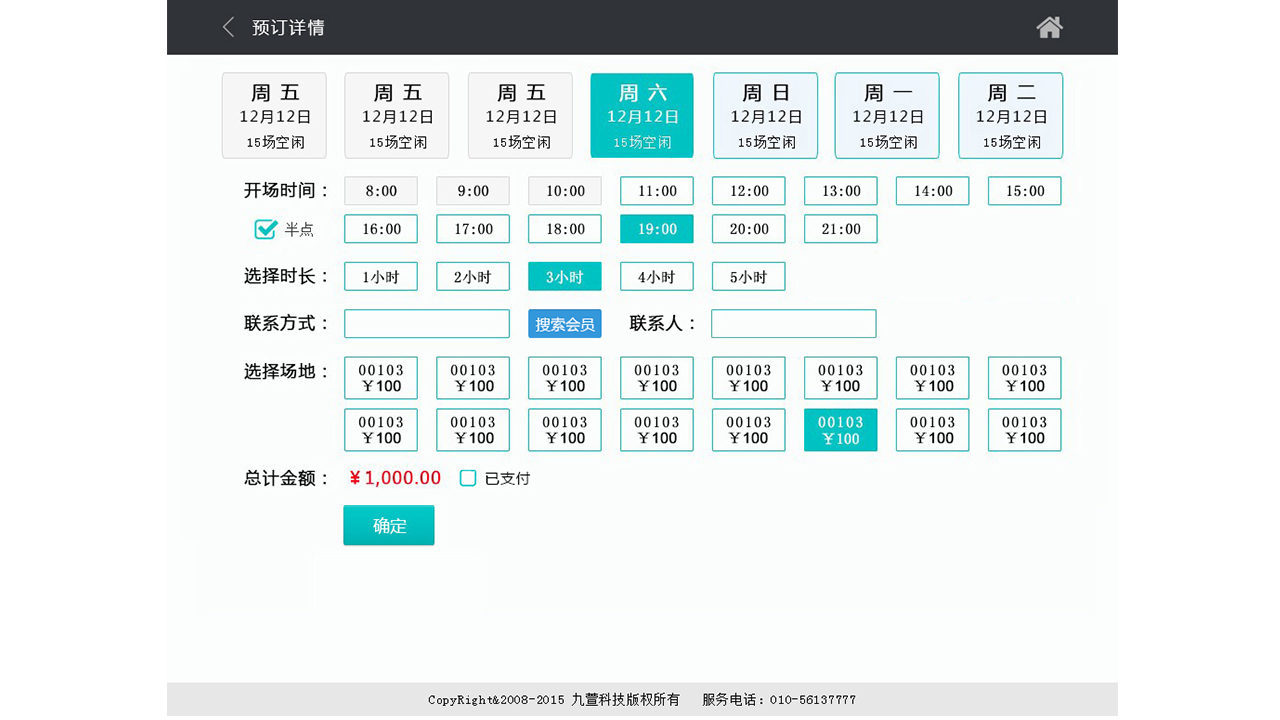Select the 17:00 time slot
The image size is (1280, 720).
(x=473, y=229)
